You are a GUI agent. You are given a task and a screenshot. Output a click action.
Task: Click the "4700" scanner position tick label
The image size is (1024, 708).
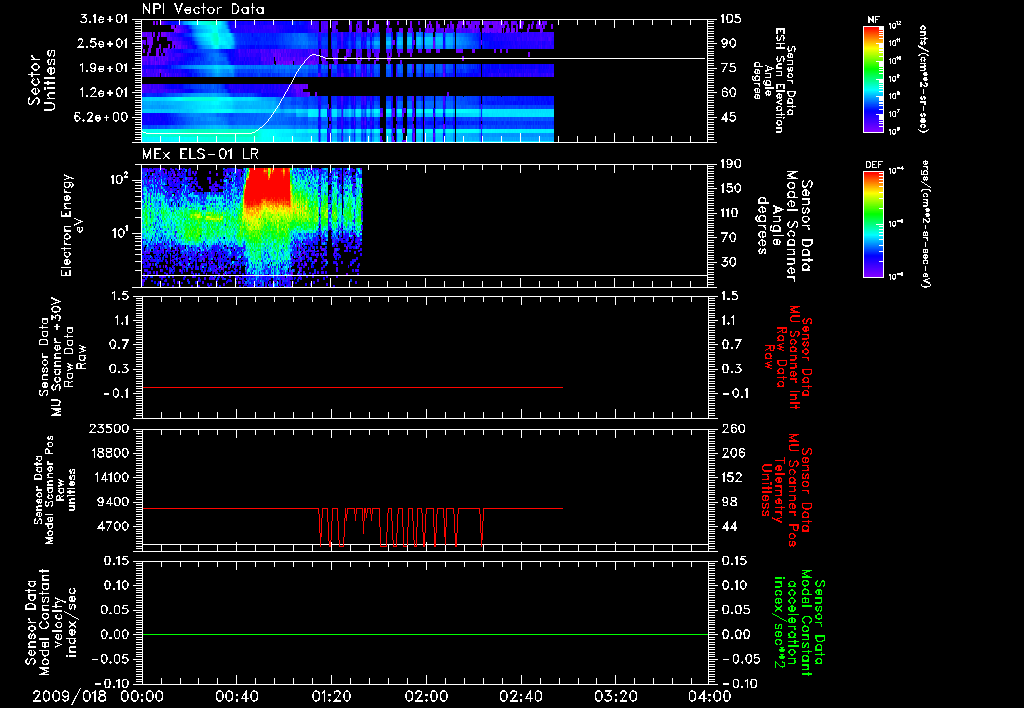coord(114,526)
